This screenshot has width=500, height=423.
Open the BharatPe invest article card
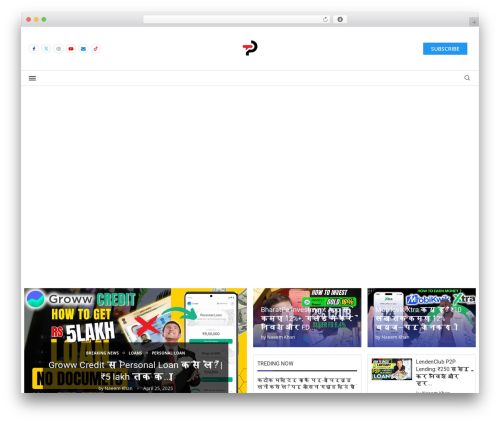point(307,318)
